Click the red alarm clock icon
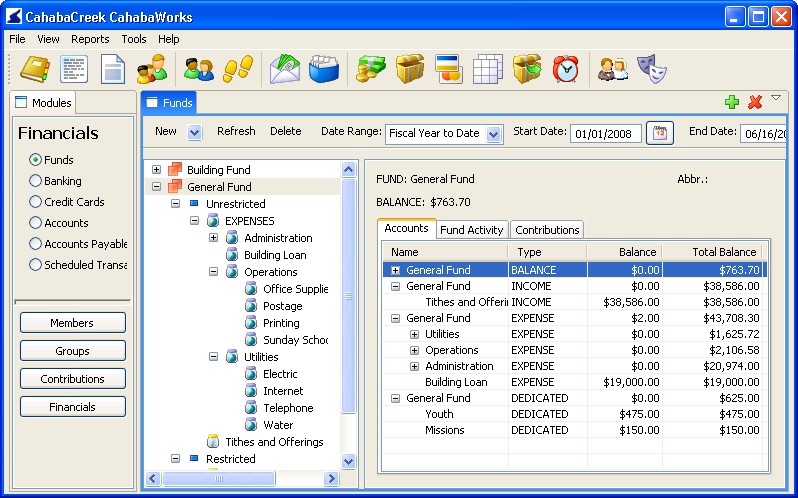Screen dimensions: 798x498 tap(566, 68)
